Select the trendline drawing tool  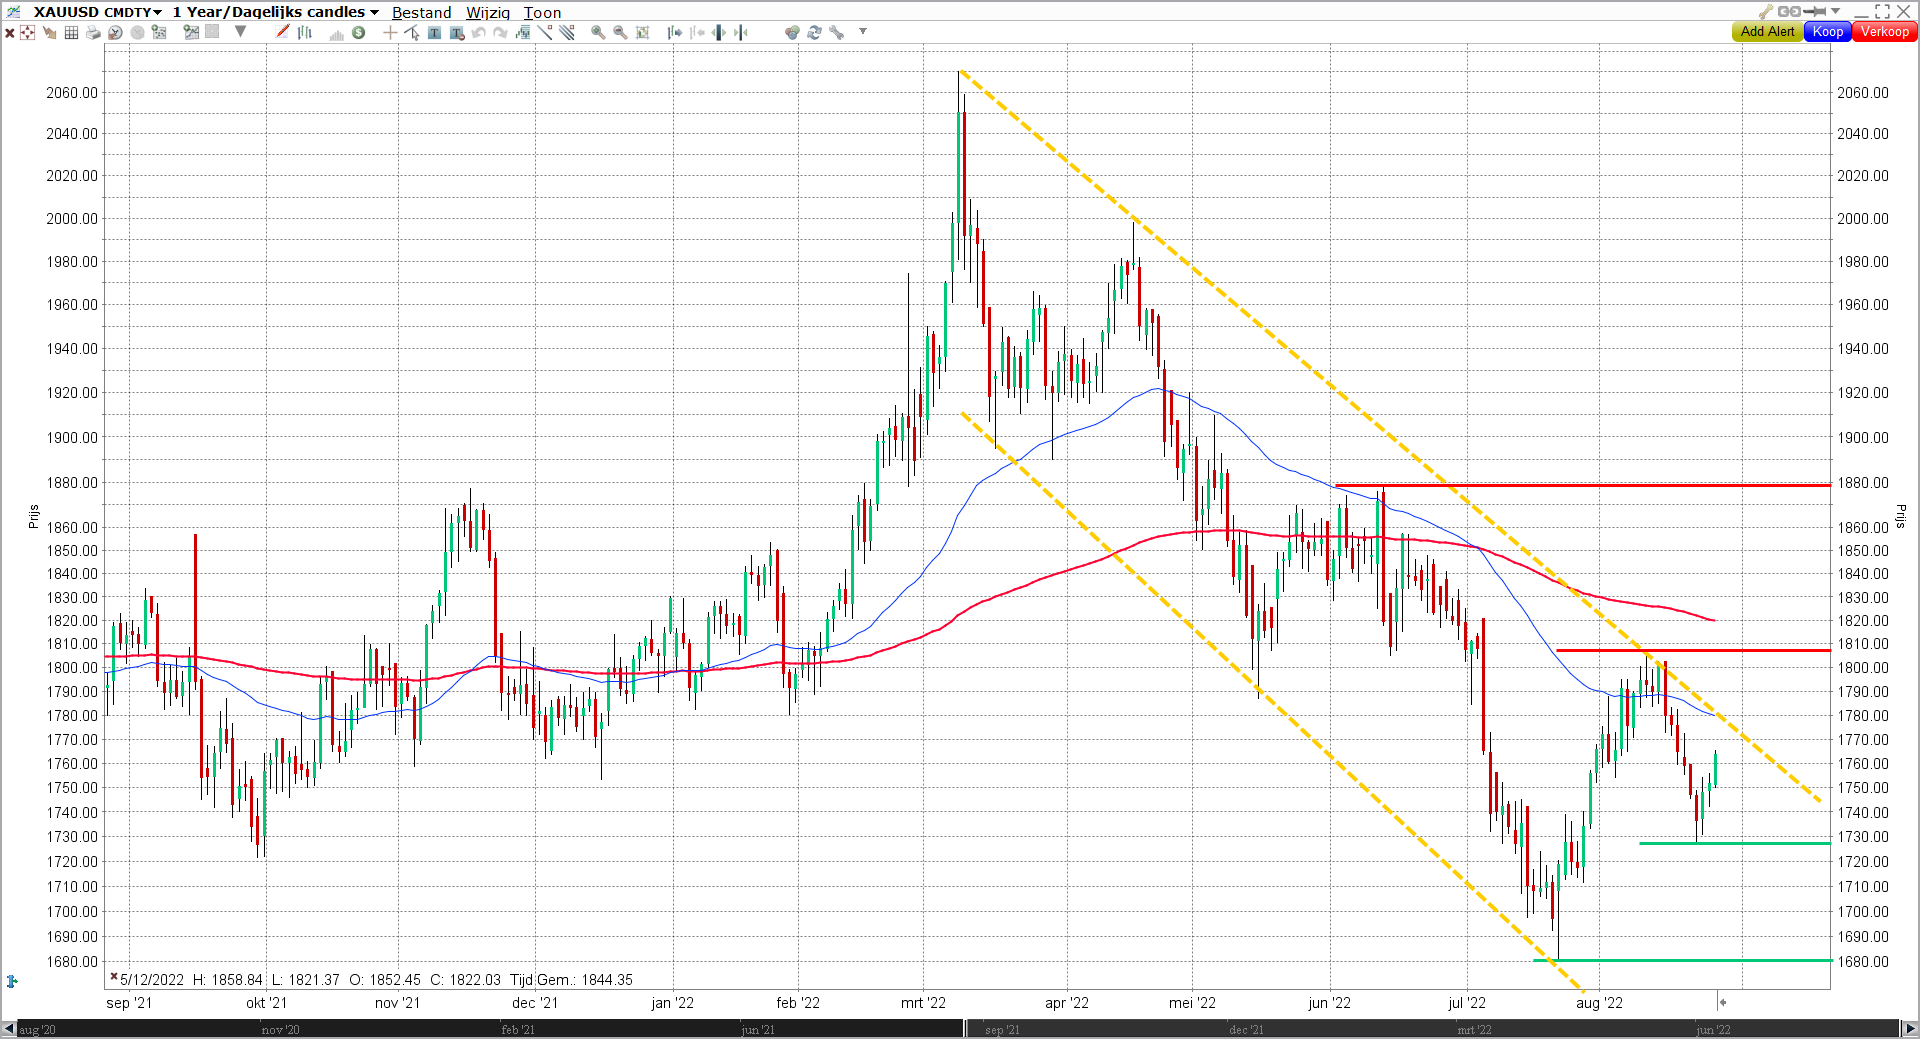544,32
